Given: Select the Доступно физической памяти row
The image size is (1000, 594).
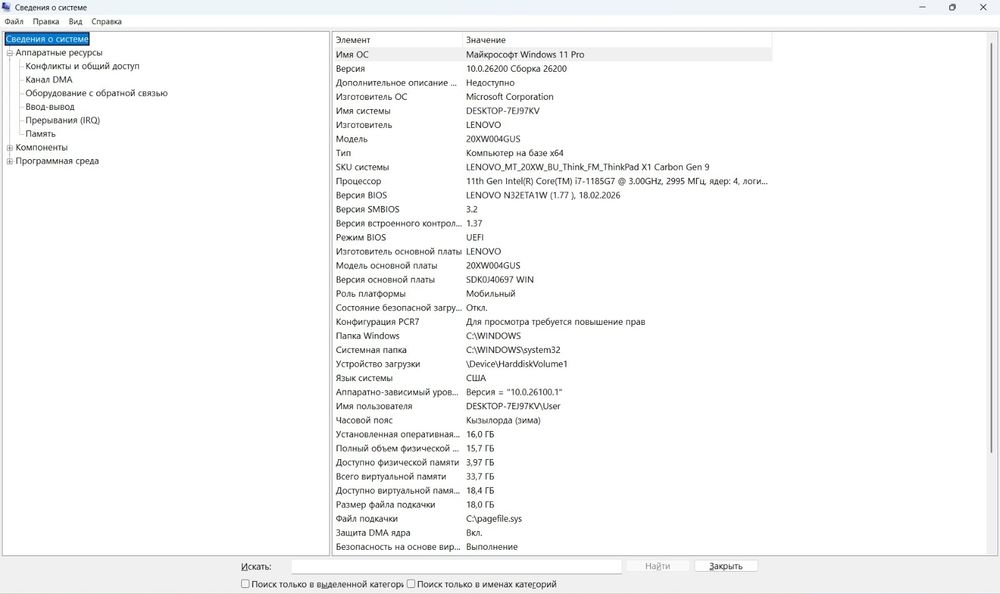Looking at the screenshot, I should coord(552,463).
